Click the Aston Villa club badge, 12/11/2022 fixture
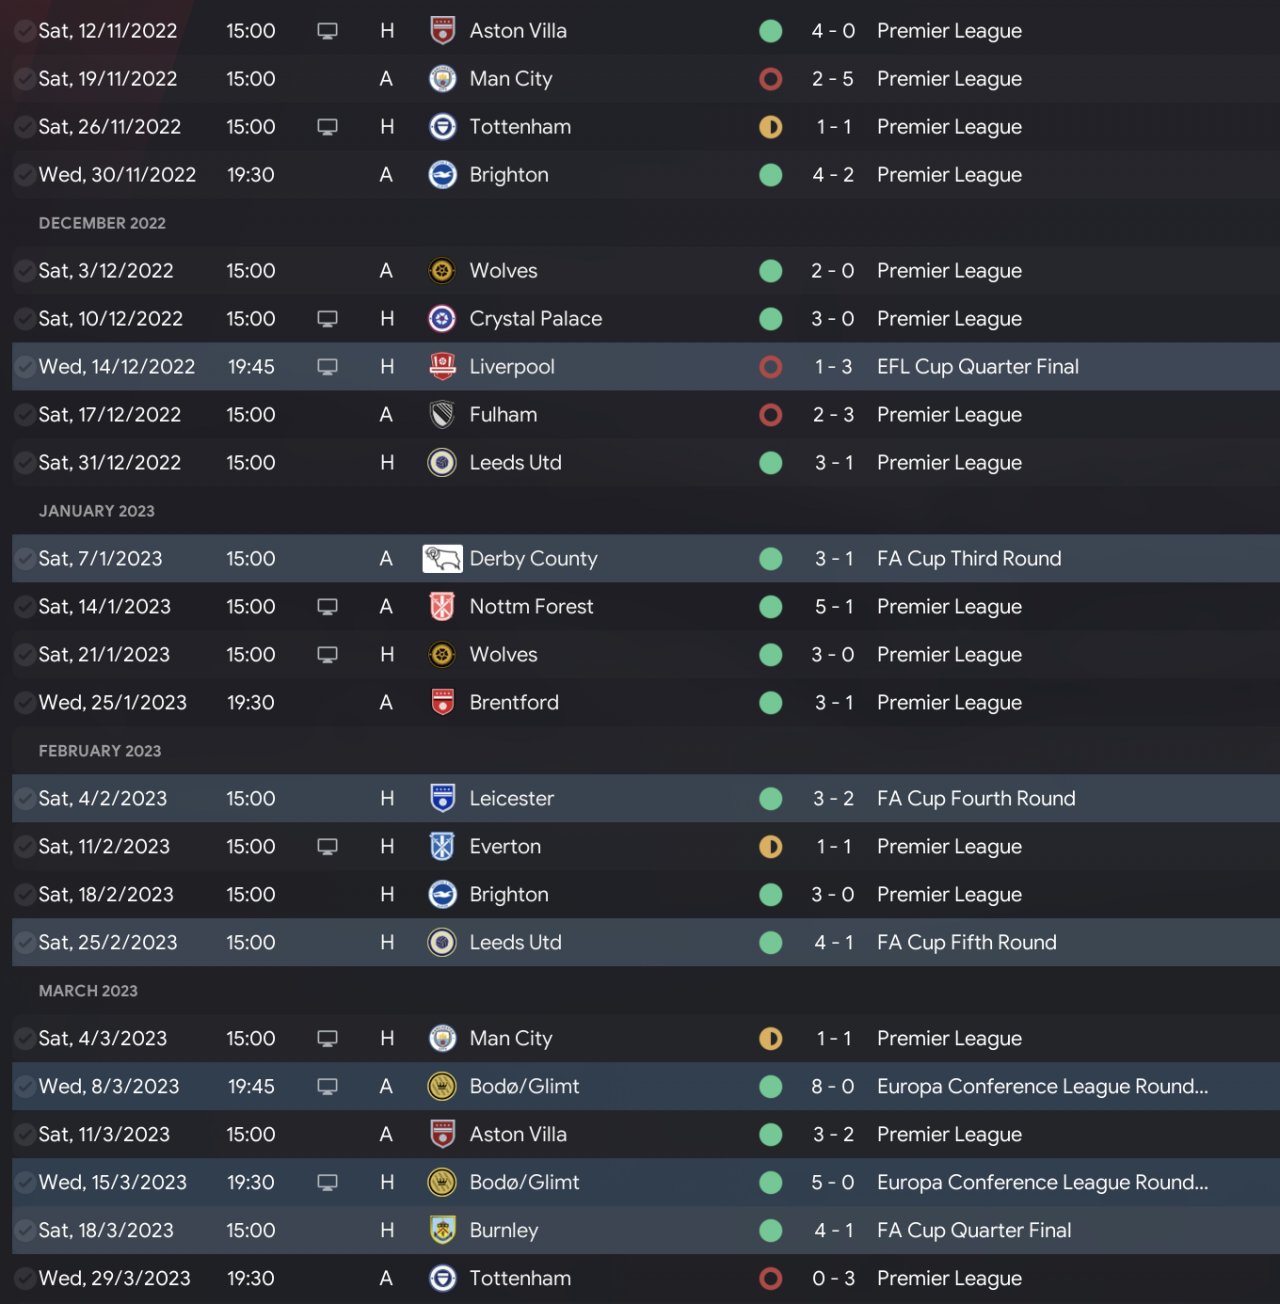Screen dimensions: 1280x1304 point(442,31)
